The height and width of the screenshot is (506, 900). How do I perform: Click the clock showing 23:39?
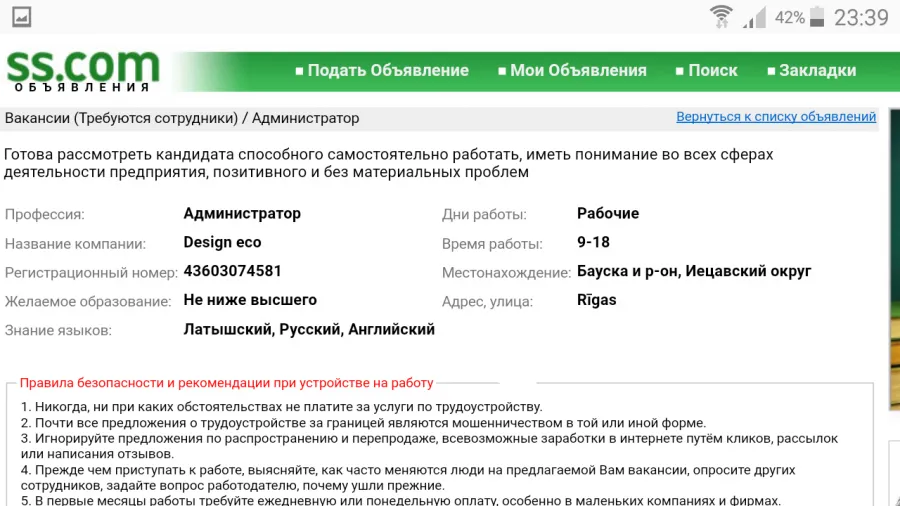coord(861,18)
